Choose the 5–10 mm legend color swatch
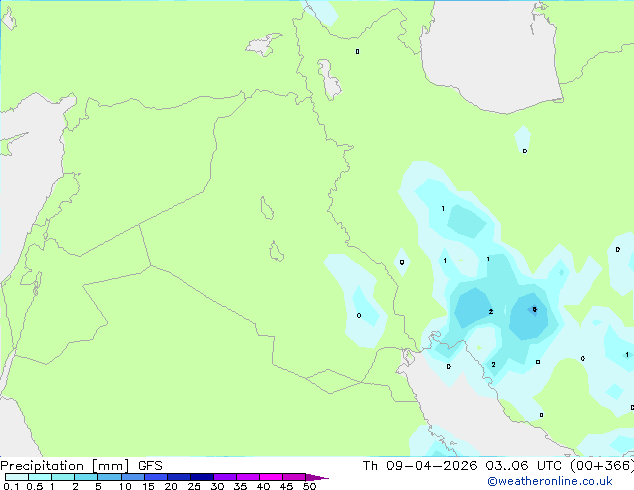Screen dimensions: 634x490 click(x=109, y=477)
